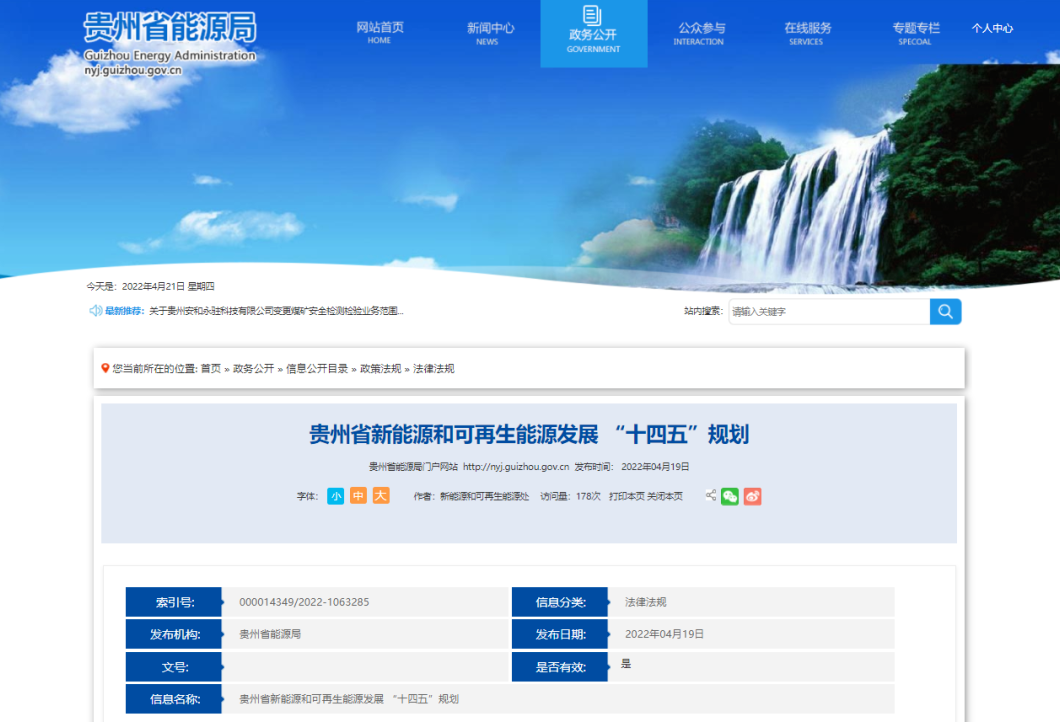
Task: Share article via Weibo icon
Action: click(x=752, y=497)
